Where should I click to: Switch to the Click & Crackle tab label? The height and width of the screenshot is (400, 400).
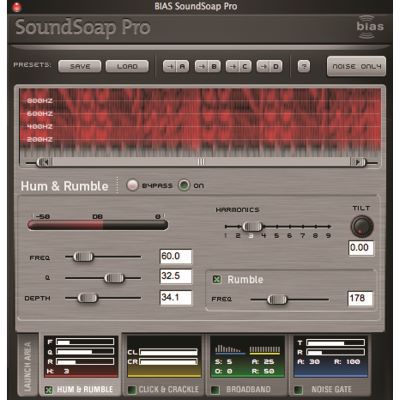(169, 389)
